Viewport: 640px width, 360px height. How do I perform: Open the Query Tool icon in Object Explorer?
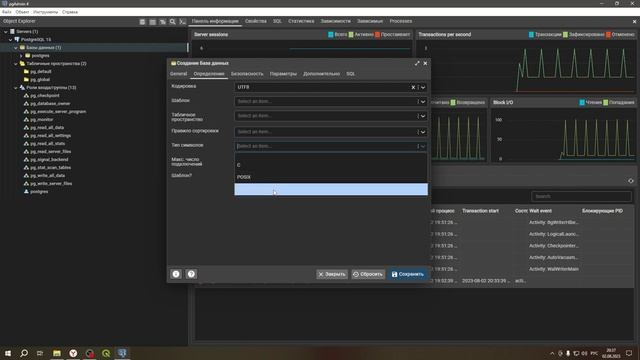[x=142, y=22]
